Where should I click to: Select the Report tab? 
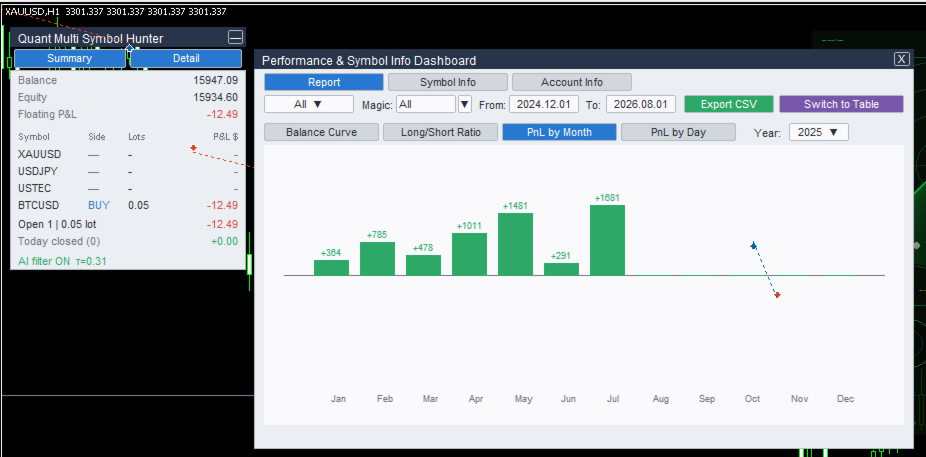click(324, 82)
